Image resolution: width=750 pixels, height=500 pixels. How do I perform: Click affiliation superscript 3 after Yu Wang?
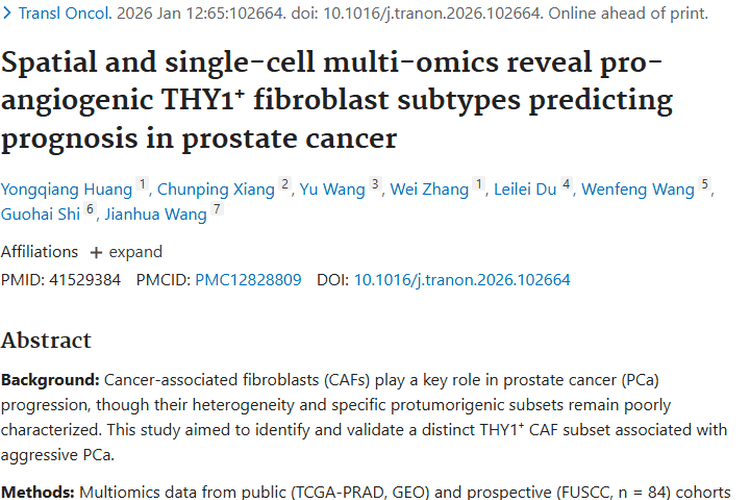click(x=375, y=185)
